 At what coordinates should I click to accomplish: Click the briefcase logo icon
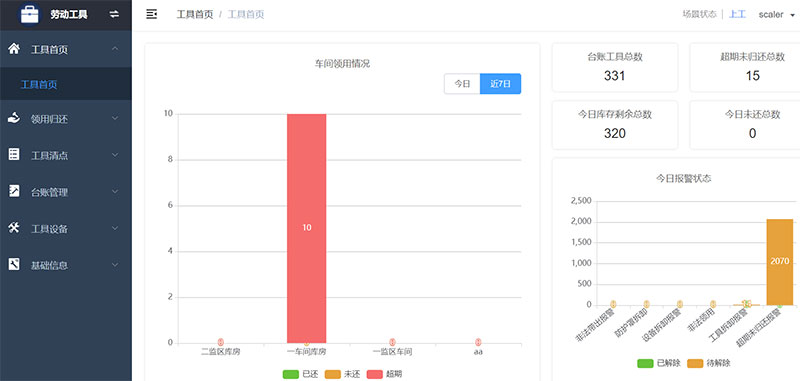click(30, 14)
